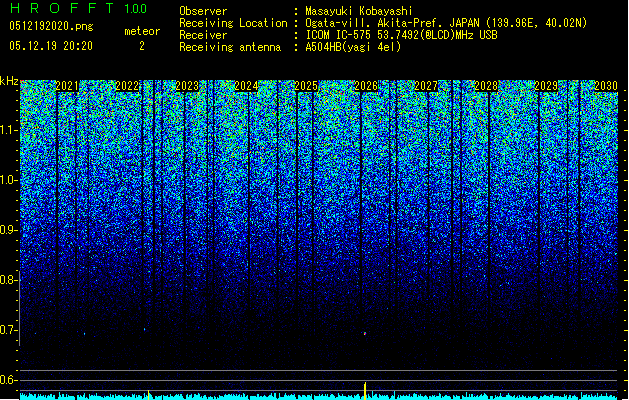Click the timestamp 05.12.19 20:20
Screen dimensions: 629x400
51,46
